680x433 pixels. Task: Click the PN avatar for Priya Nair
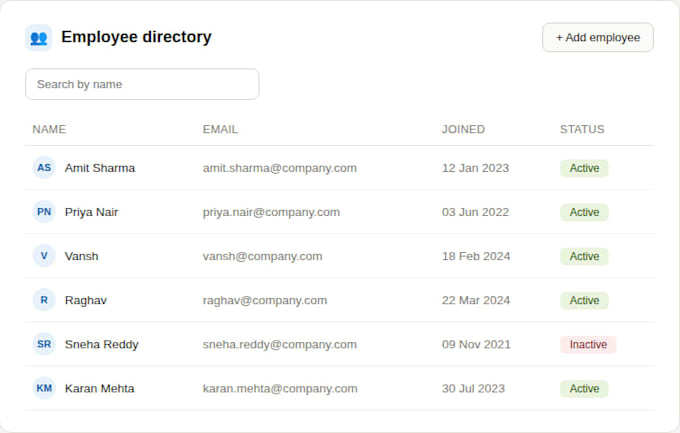[x=44, y=212]
